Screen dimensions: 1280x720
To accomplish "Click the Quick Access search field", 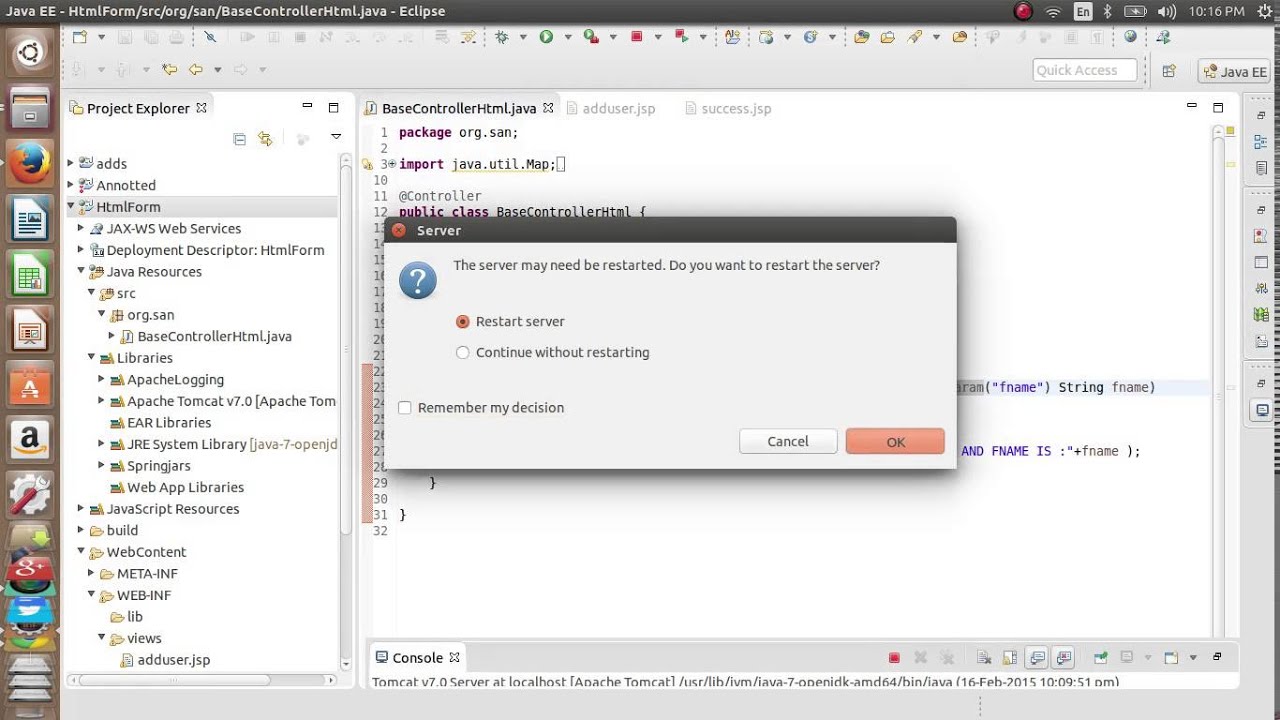I will 1085,70.
